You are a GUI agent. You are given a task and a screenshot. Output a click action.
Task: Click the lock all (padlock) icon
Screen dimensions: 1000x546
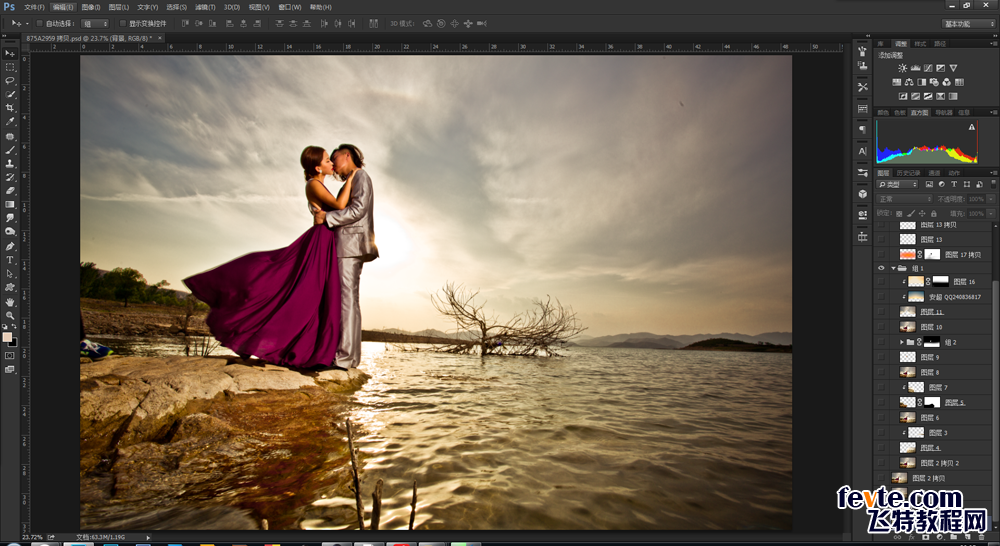pos(934,214)
